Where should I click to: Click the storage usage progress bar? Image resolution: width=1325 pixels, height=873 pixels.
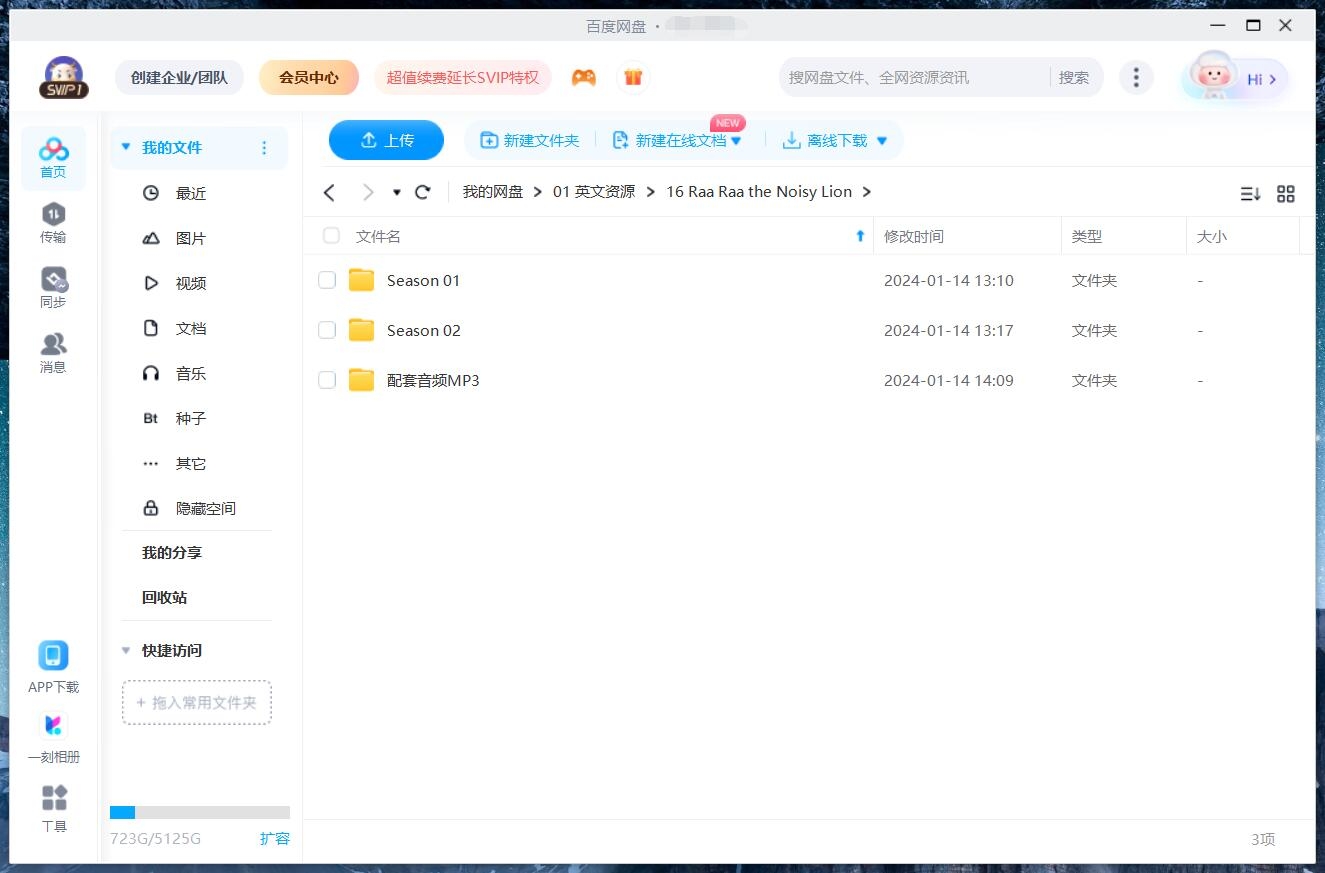point(199,812)
